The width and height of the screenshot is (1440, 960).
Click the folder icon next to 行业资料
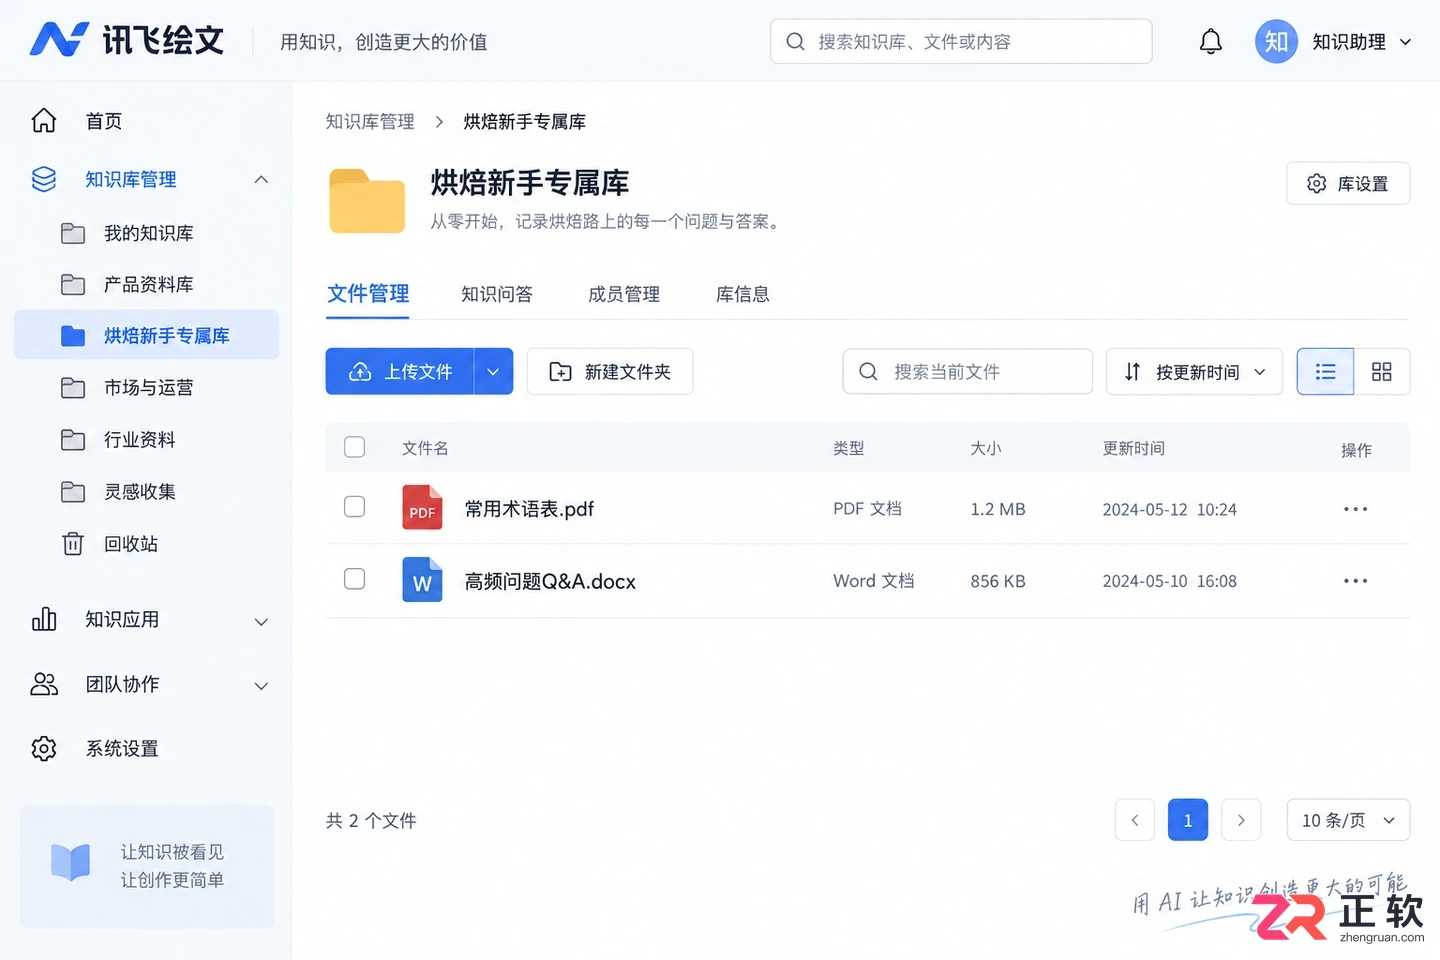(73, 439)
